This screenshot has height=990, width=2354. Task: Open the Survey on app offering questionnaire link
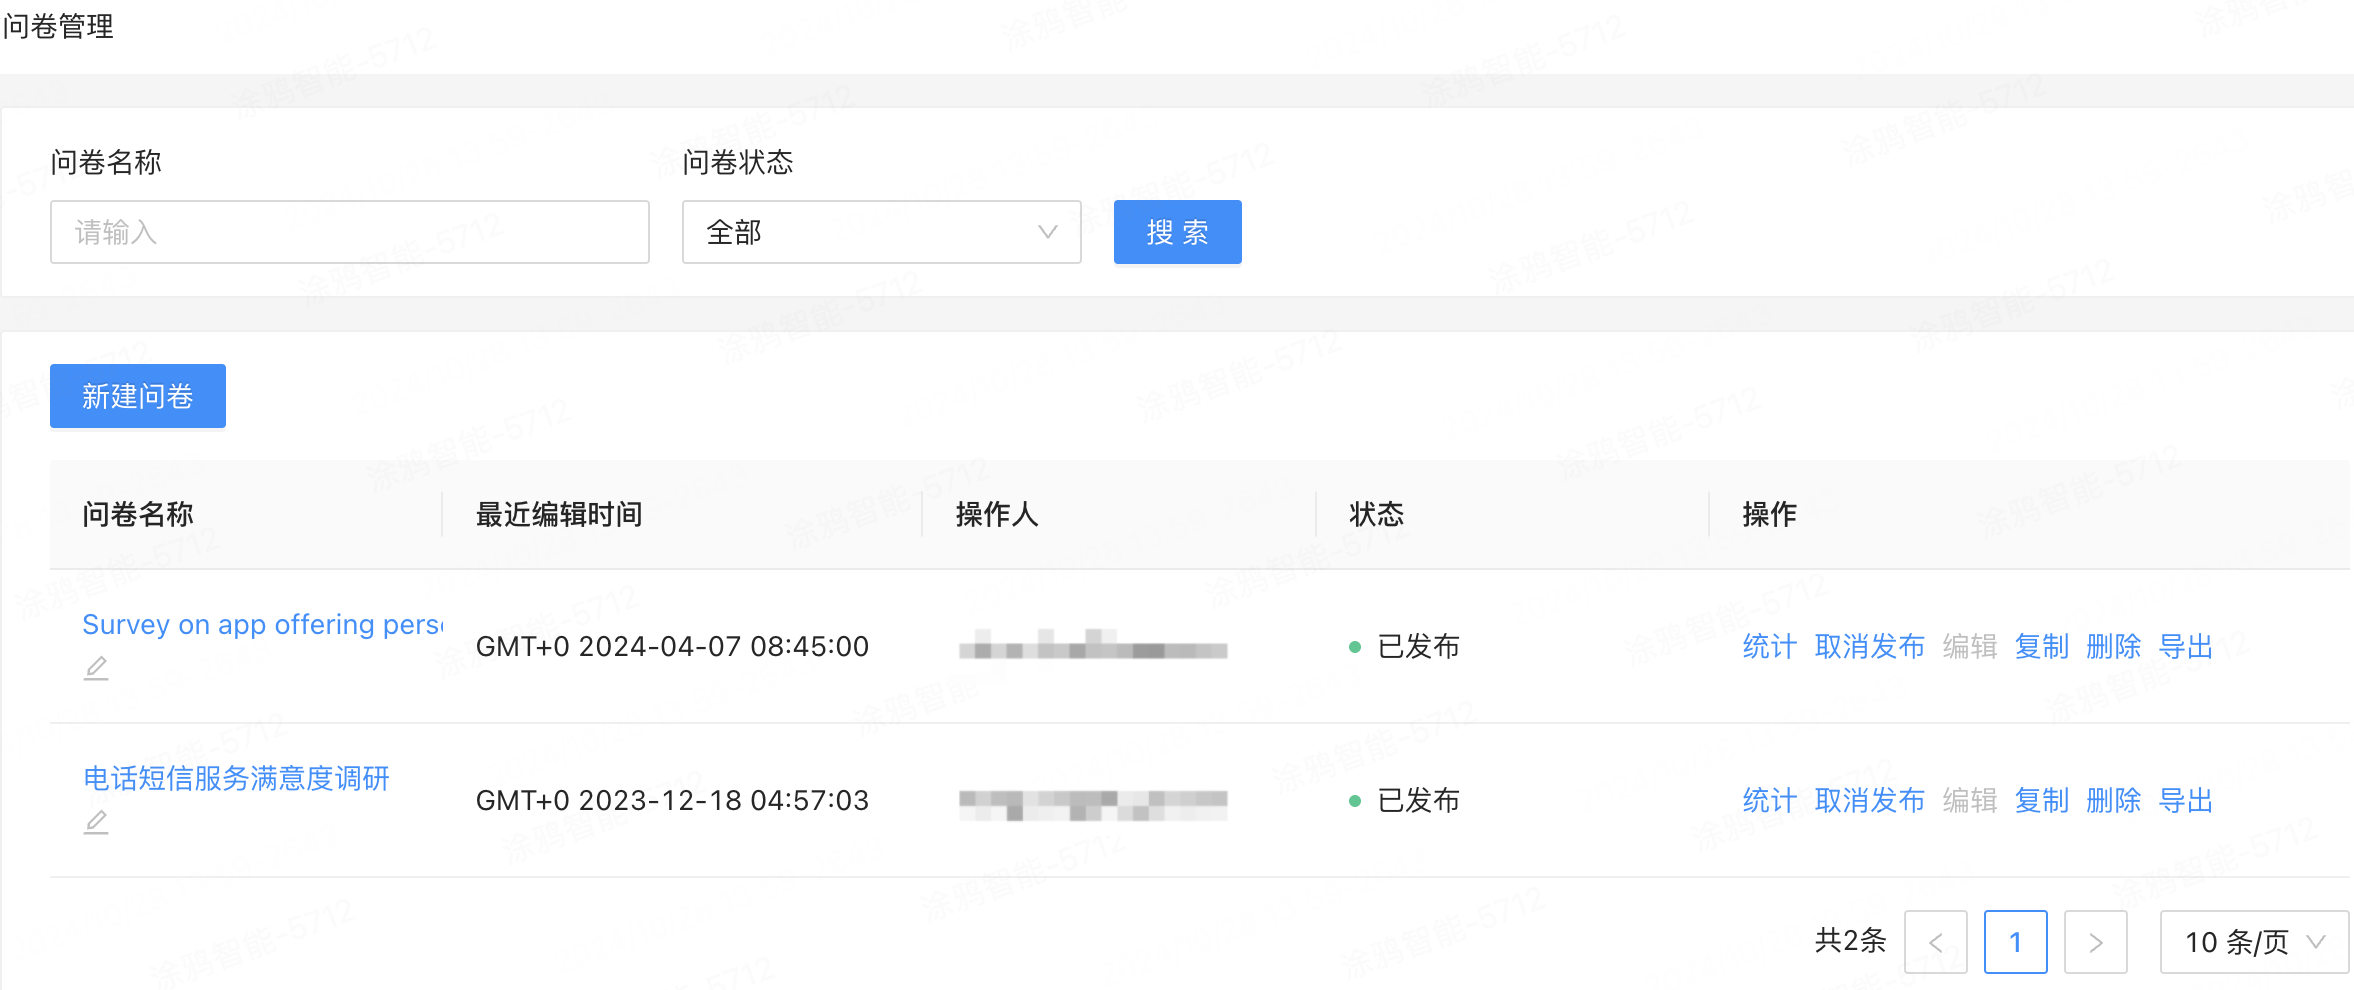point(263,624)
